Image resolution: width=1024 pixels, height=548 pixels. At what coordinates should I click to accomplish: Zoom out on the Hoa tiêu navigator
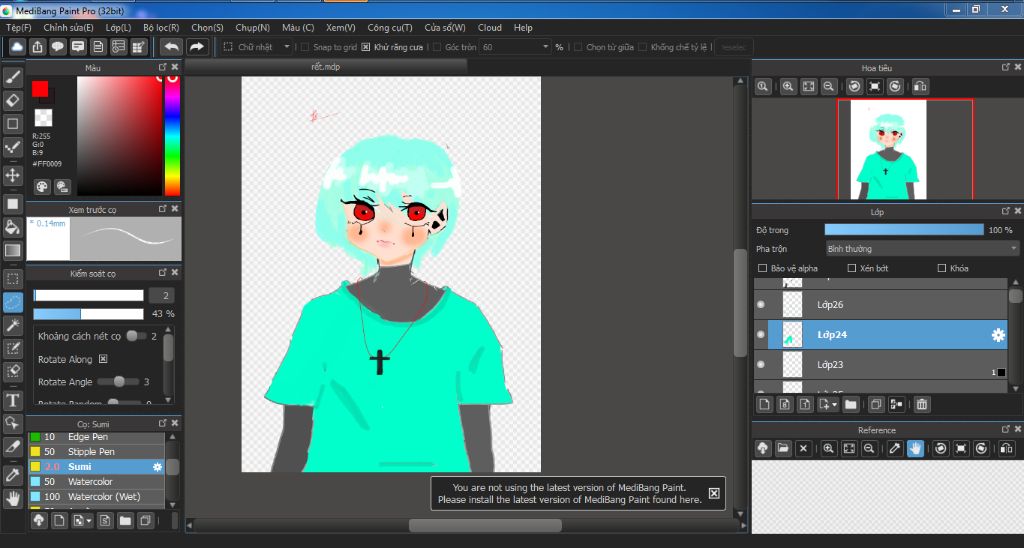829,86
